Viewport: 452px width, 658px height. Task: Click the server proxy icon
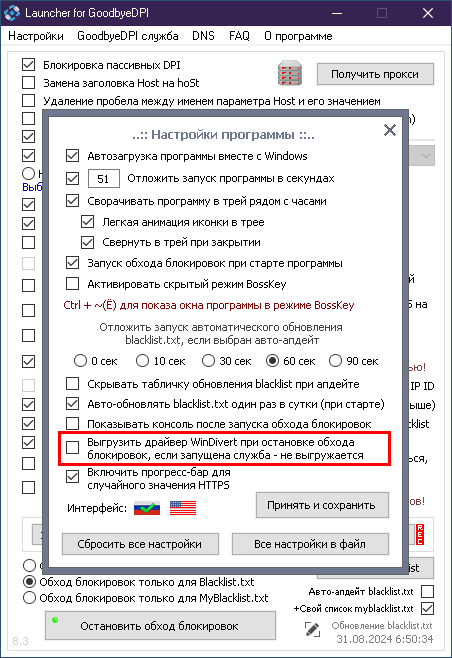point(290,73)
